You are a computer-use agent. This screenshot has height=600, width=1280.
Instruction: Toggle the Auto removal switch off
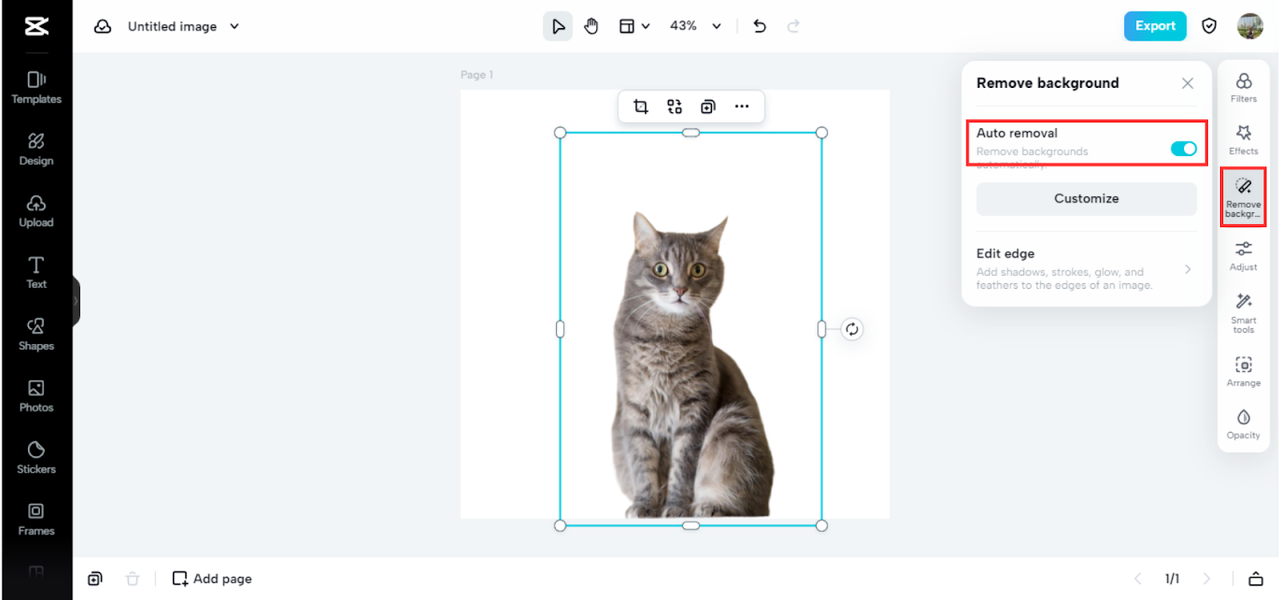(1183, 149)
